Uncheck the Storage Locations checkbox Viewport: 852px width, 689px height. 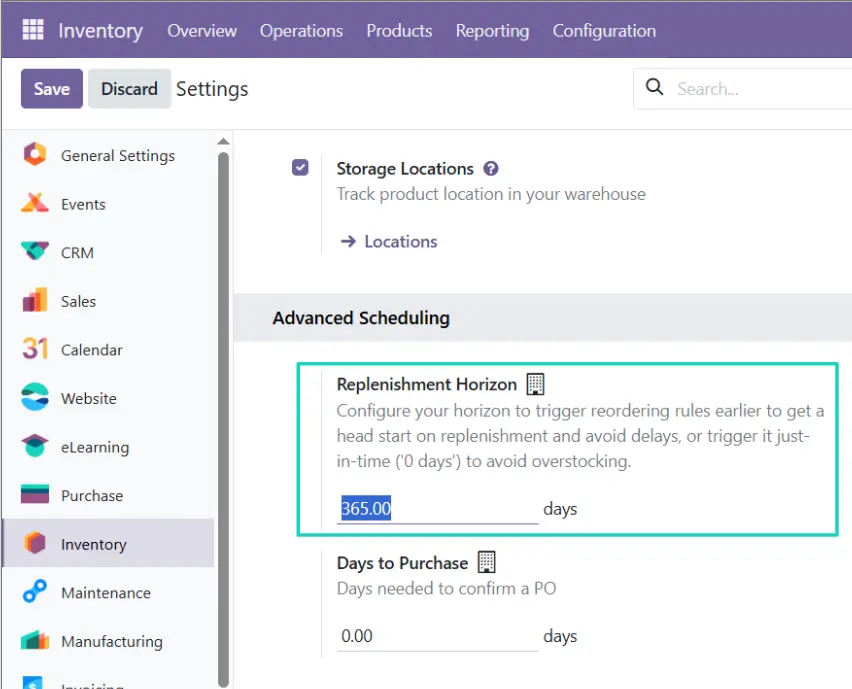click(300, 167)
